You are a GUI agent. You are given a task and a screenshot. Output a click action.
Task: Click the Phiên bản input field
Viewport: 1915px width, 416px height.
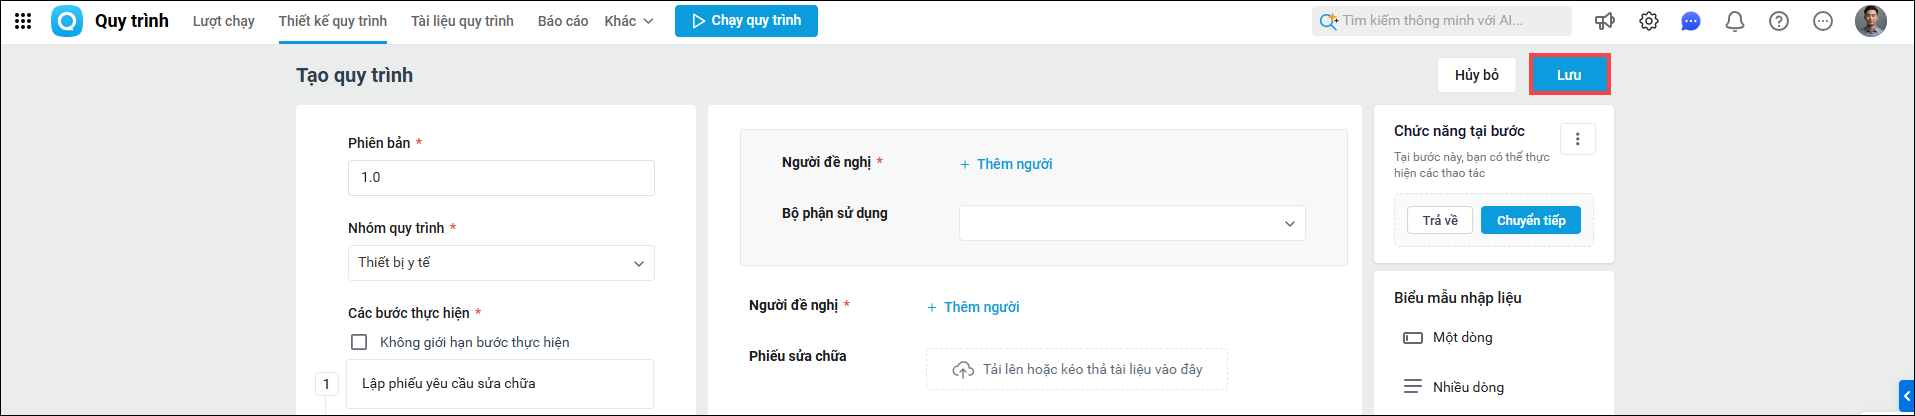coord(501,178)
